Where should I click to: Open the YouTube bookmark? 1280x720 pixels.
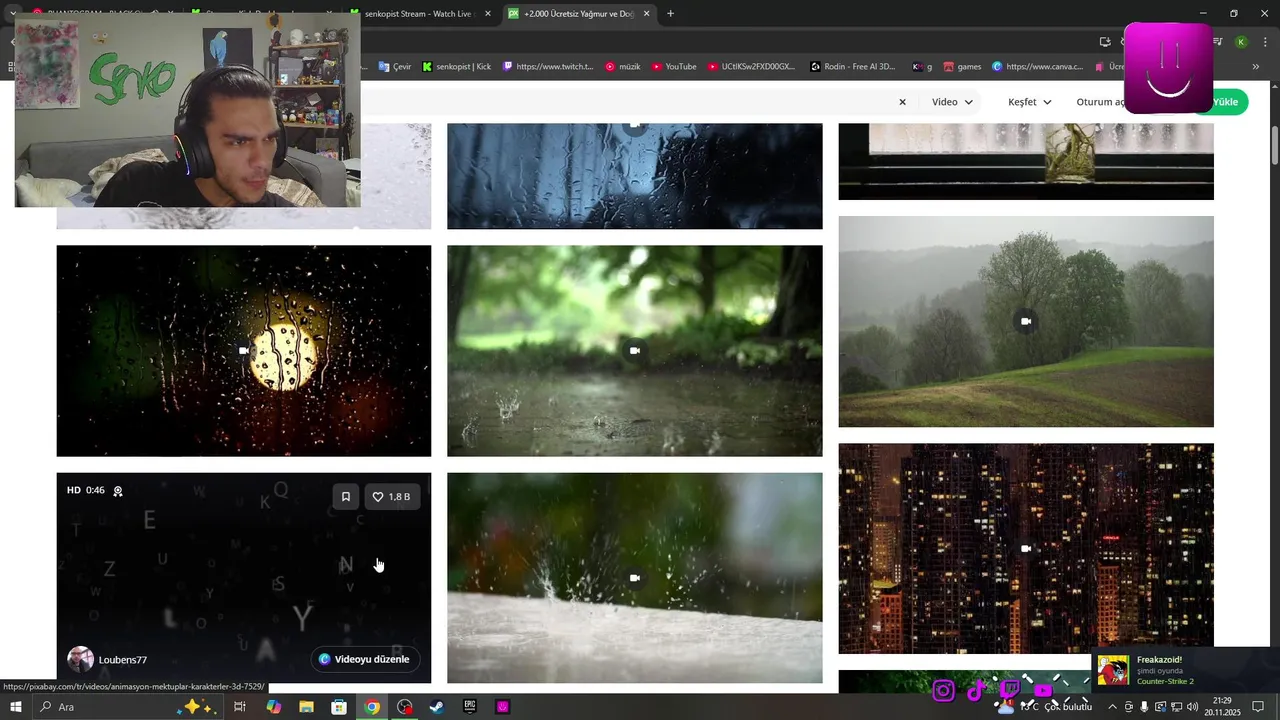tap(674, 67)
